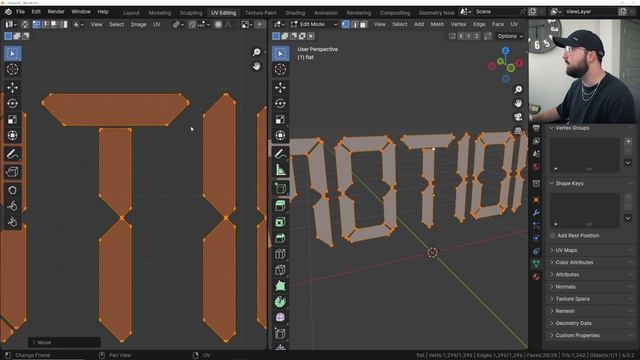The width and height of the screenshot is (640, 360).
Task: Open the File menu
Action: [20, 12]
